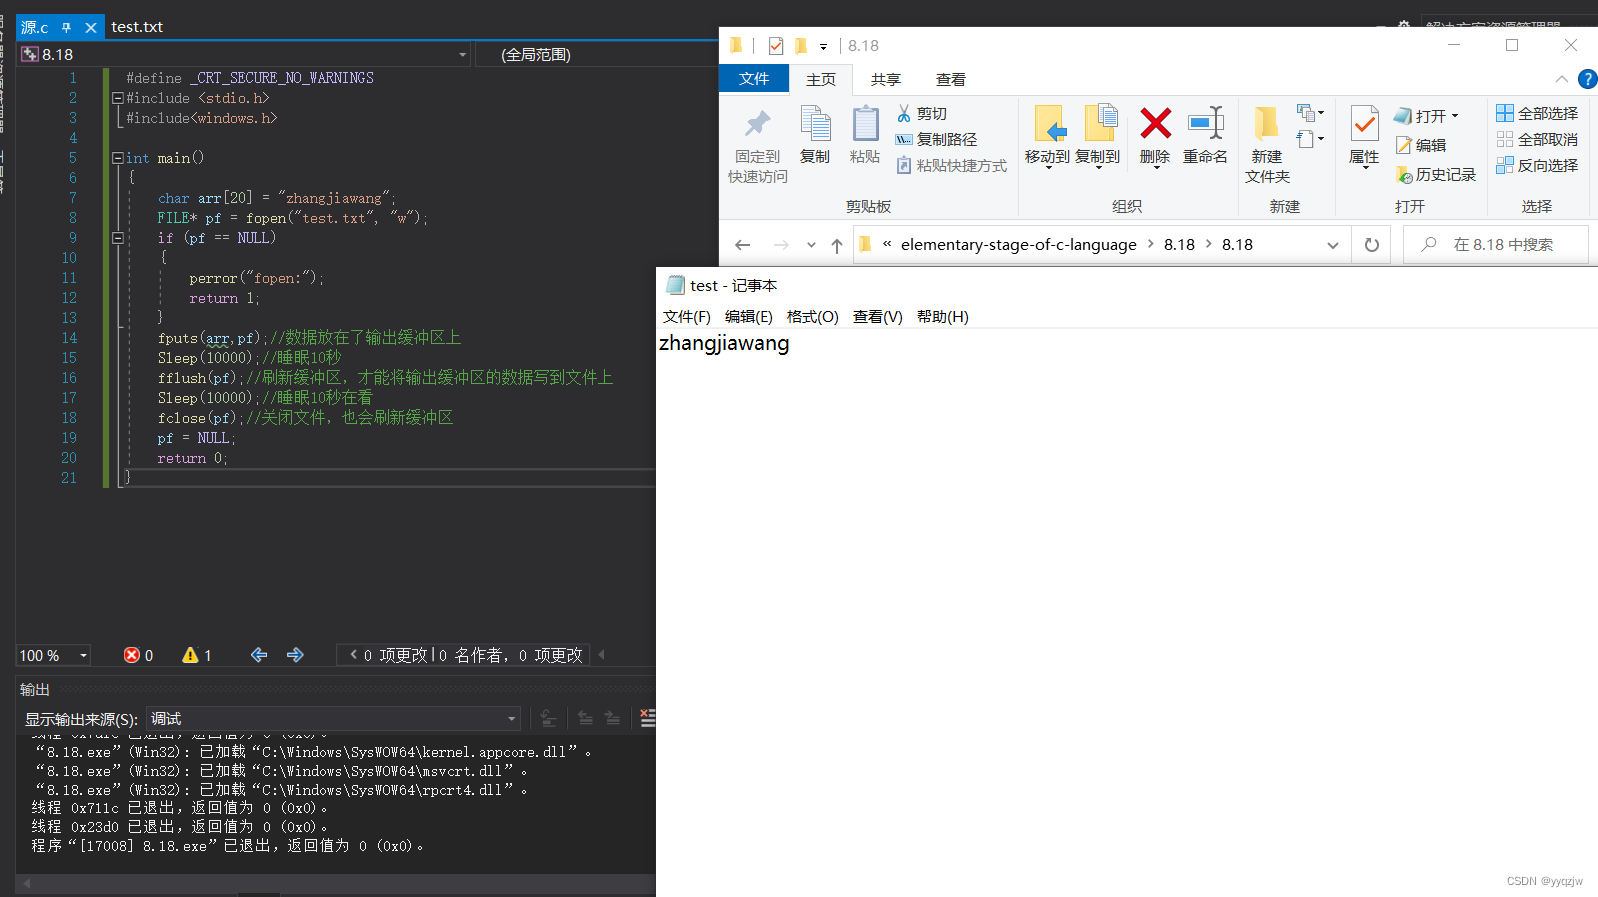Open Notepad Format (格式) menu
Screen dimensions: 1598x897
click(813, 317)
